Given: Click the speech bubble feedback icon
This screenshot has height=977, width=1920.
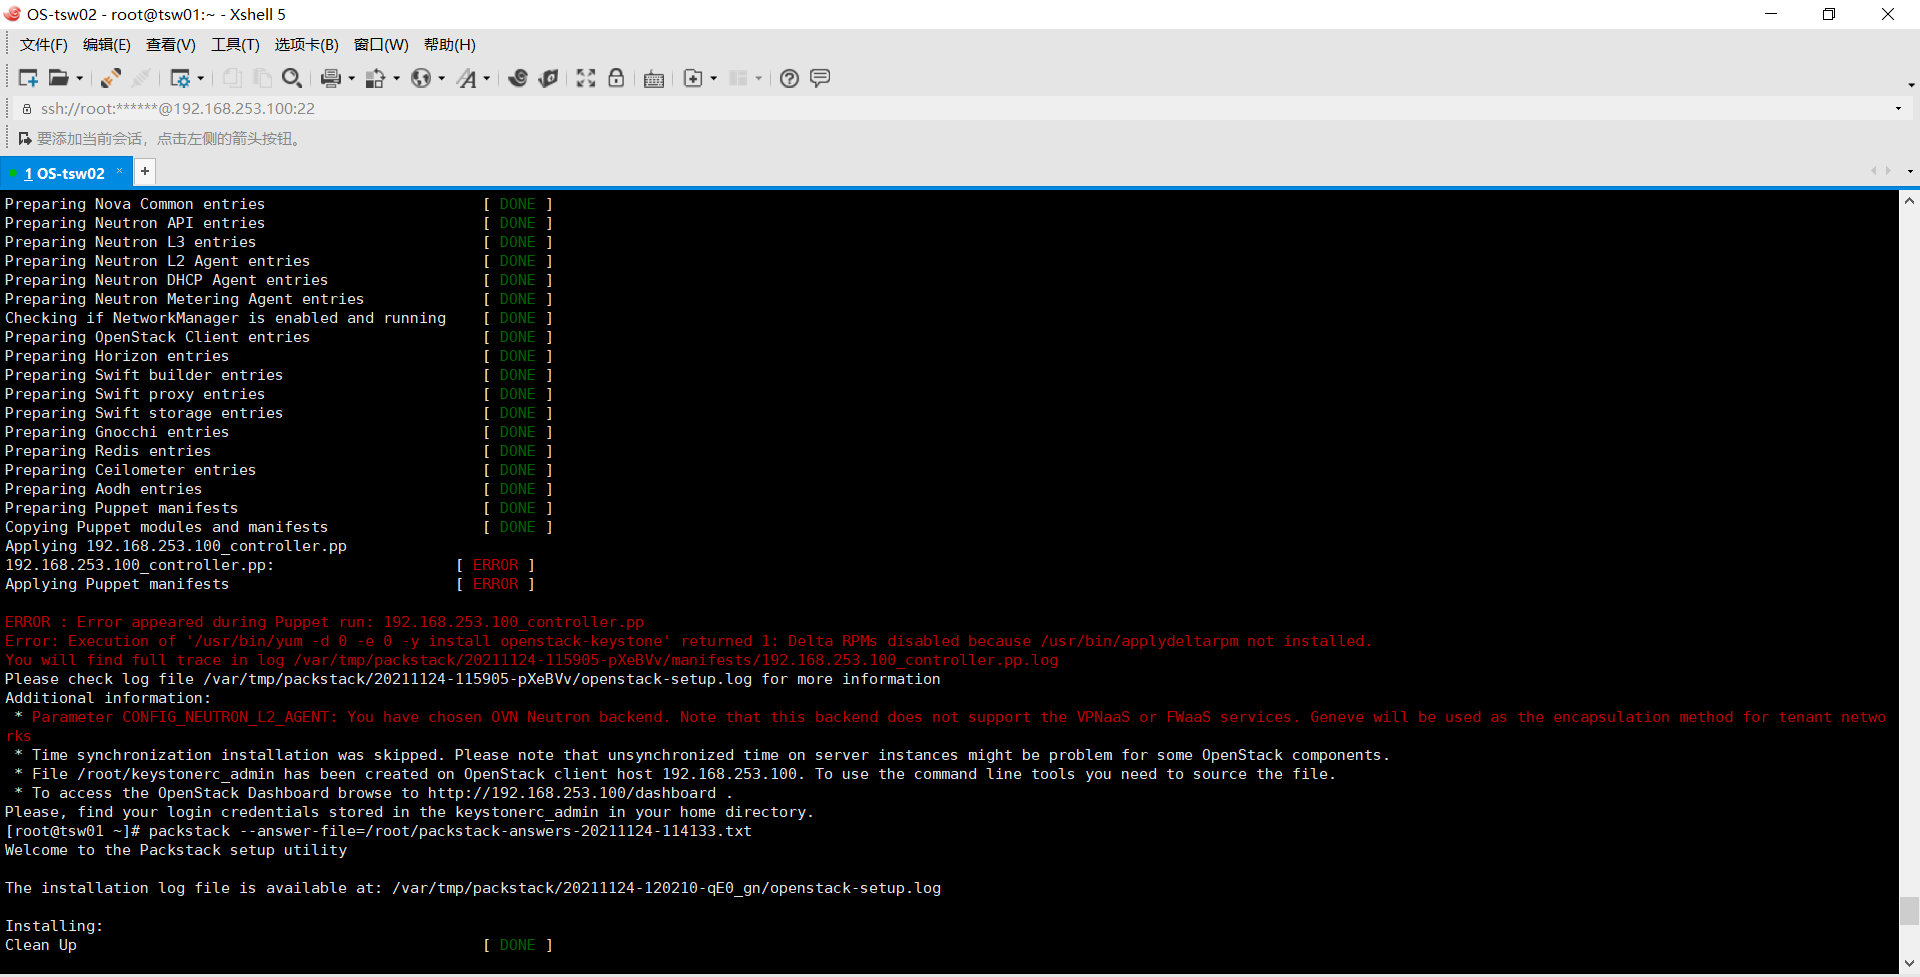Looking at the screenshot, I should coord(820,78).
